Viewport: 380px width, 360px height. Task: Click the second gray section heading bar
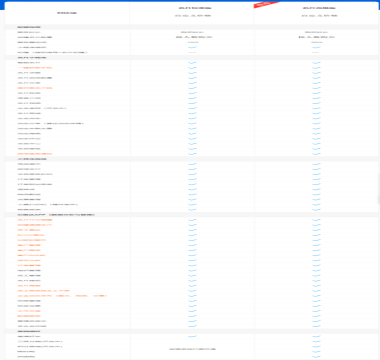(192, 58)
